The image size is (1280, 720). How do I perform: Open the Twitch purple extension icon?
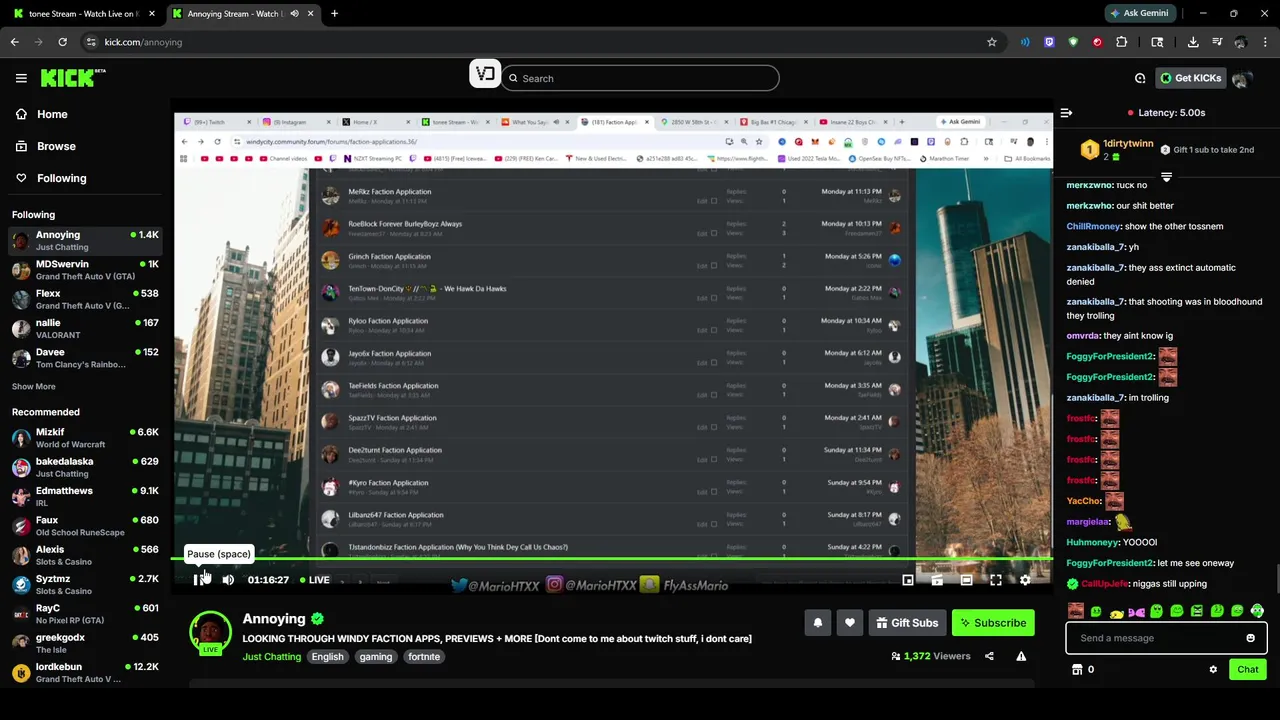click(x=1049, y=42)
